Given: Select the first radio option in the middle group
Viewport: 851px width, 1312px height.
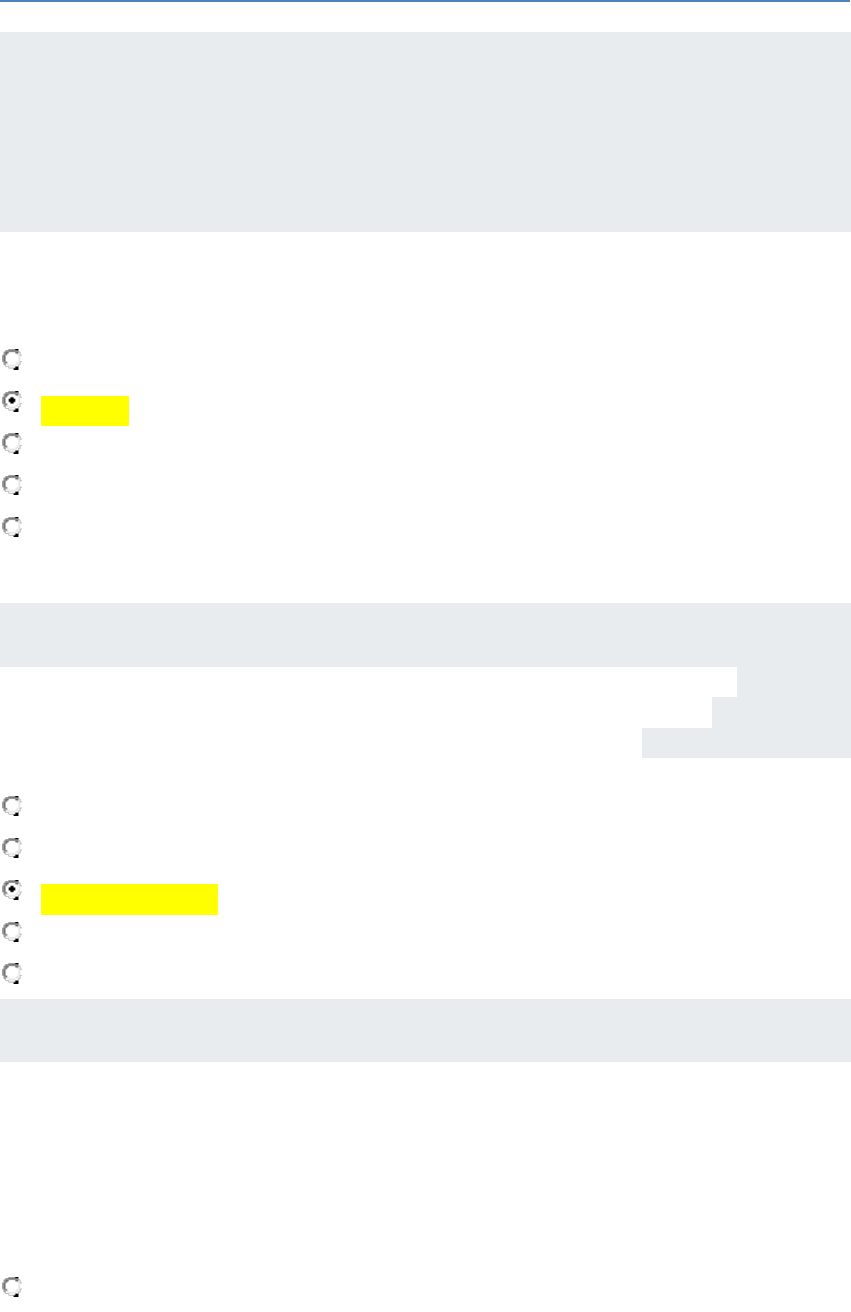Looking at the screenshot, I should point(11,804).
